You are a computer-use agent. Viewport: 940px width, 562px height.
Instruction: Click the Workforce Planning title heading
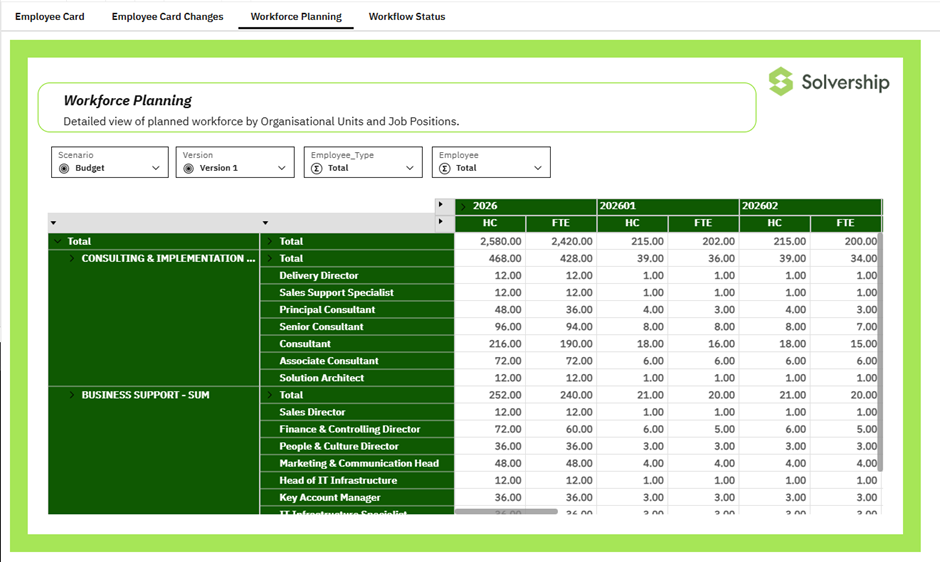128,101
